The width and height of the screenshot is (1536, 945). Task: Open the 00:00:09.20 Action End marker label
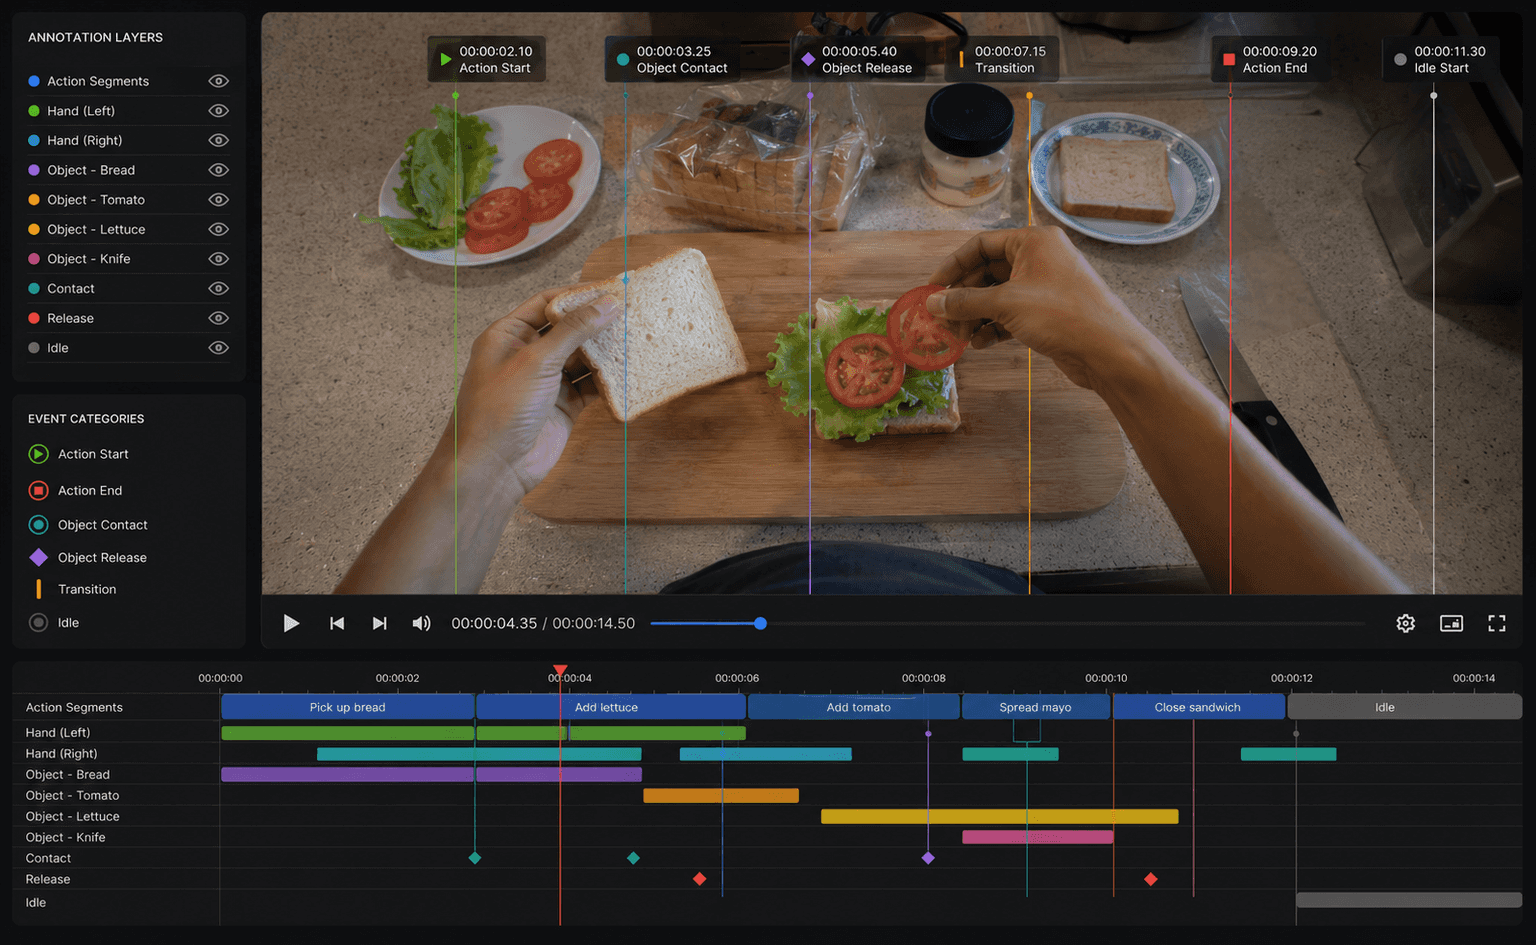tap(1272, 59)
